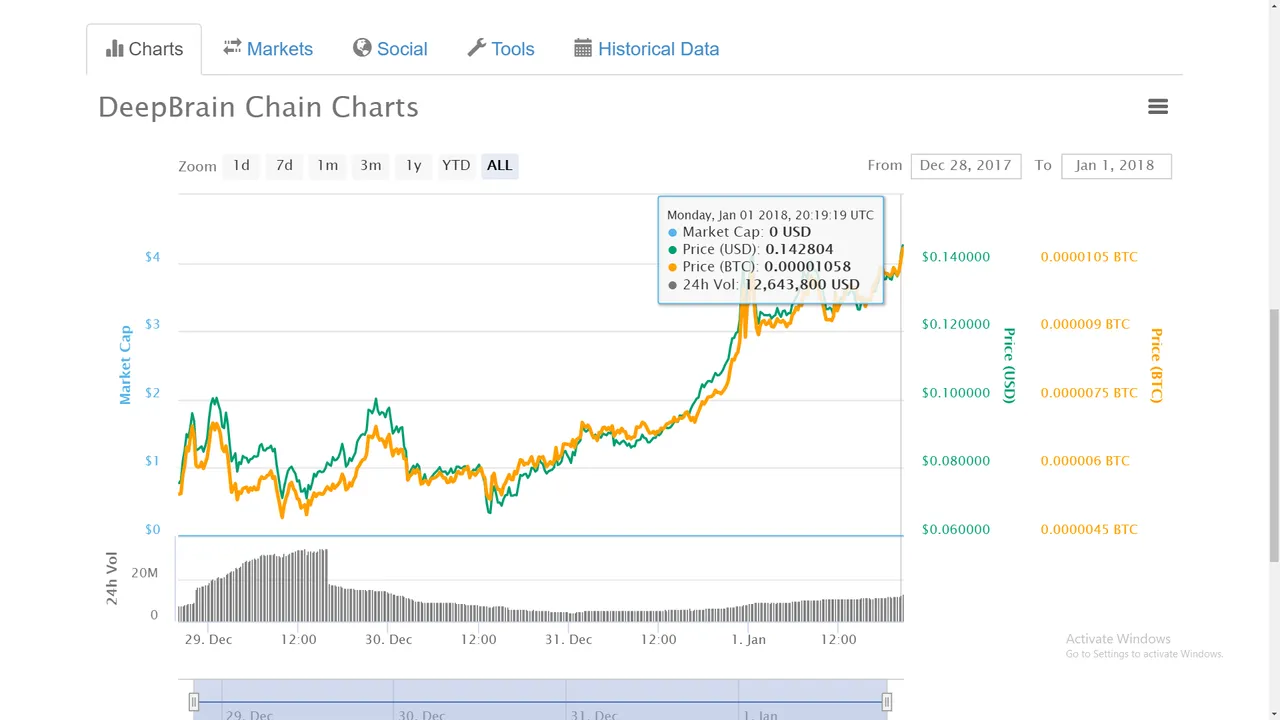Select the ALL zoom range
Screen dimensions: 1280x720
click(500, 166)
